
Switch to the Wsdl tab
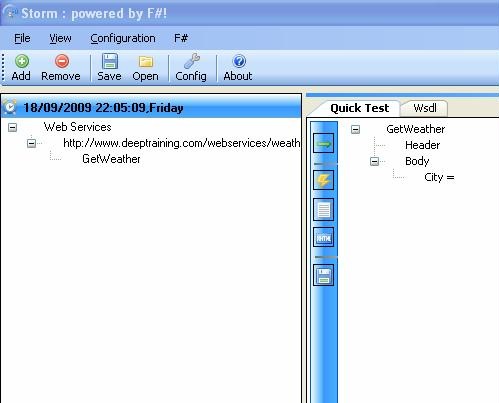[x=425, y=108]
